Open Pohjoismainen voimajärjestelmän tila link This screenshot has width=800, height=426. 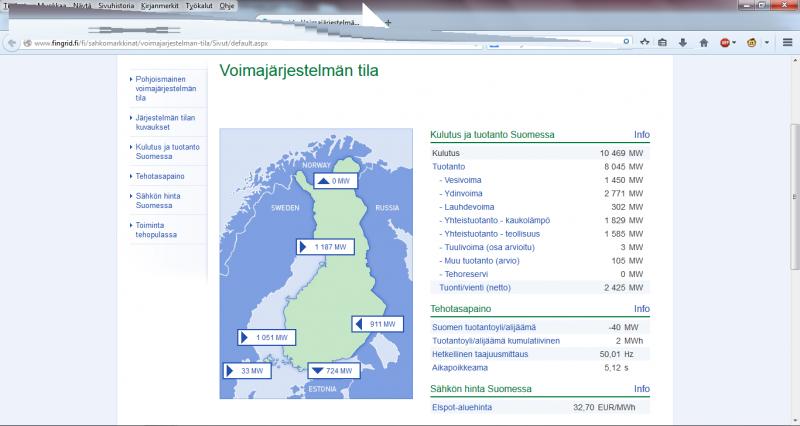165,88
